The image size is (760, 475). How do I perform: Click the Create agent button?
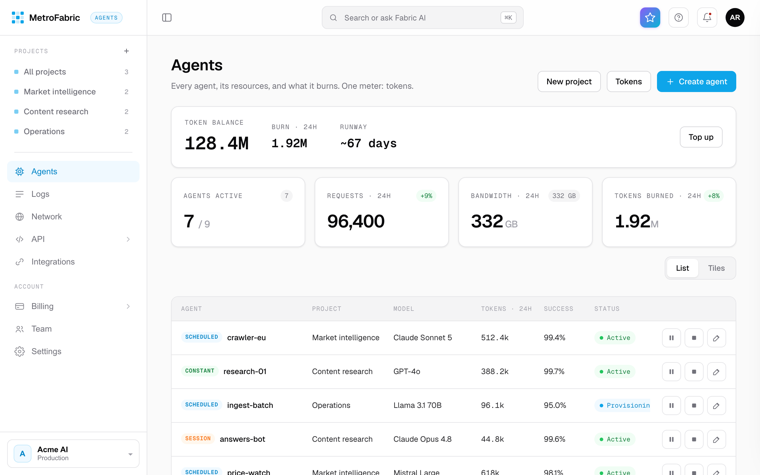(x=696, y=81)
